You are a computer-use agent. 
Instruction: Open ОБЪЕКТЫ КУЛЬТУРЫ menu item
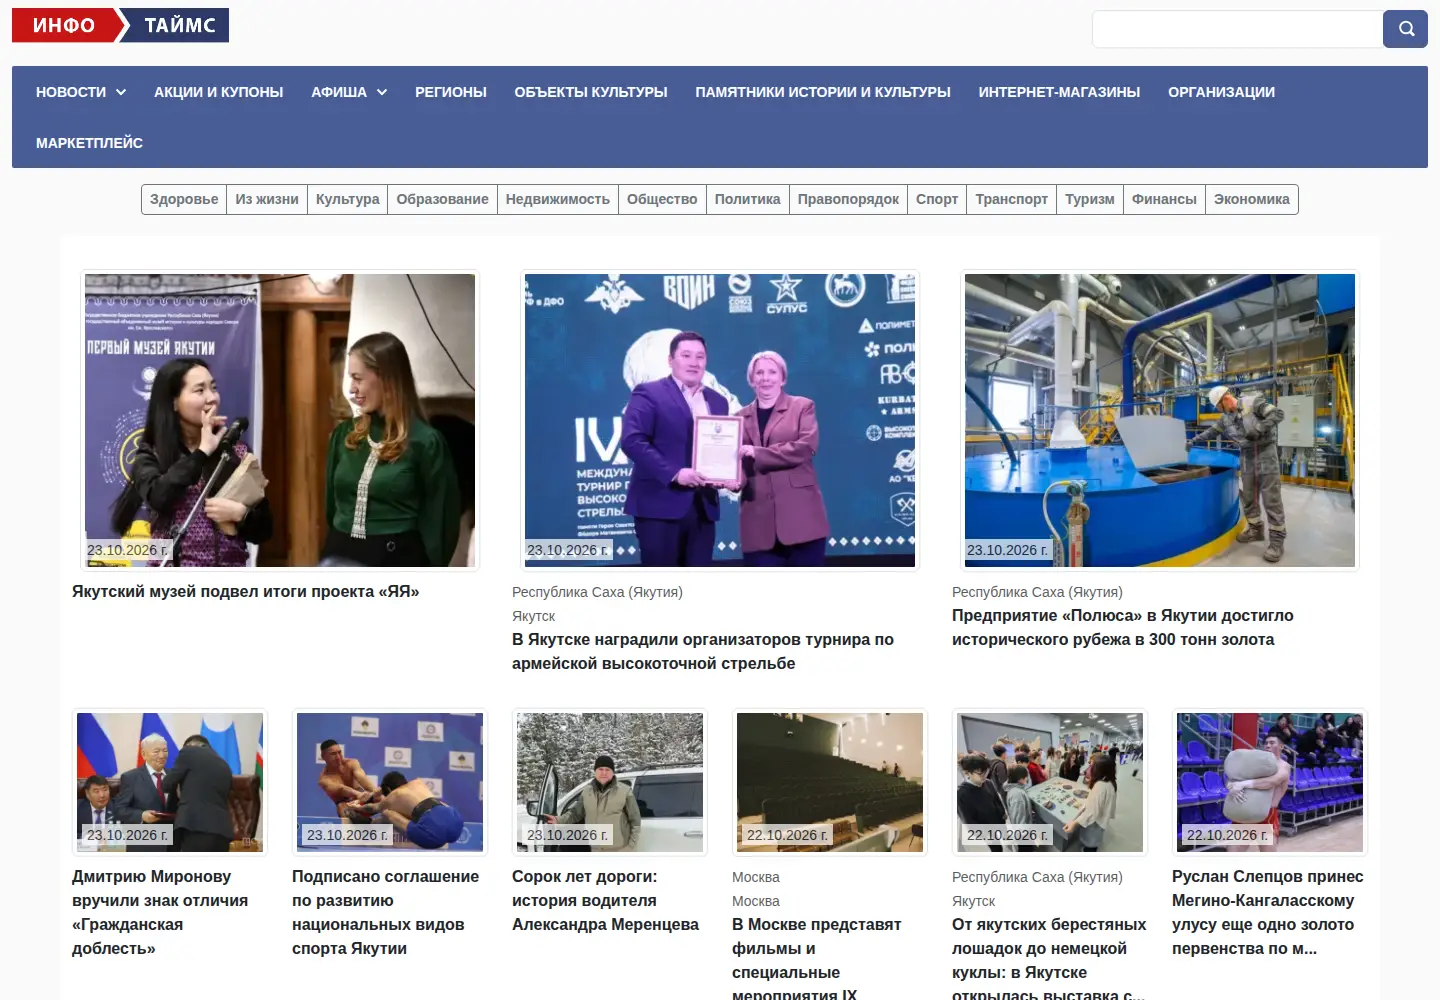coord(591,92)
